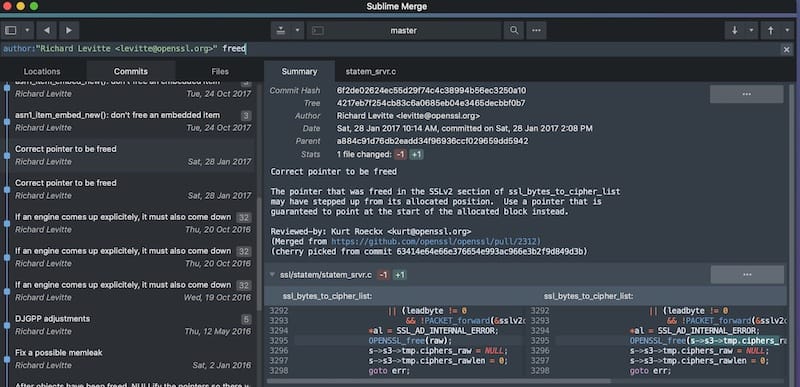Image resolution: width=800 pixels, height=387 pixels.
Task: Open the Summary tab
Action: [299, 71]
